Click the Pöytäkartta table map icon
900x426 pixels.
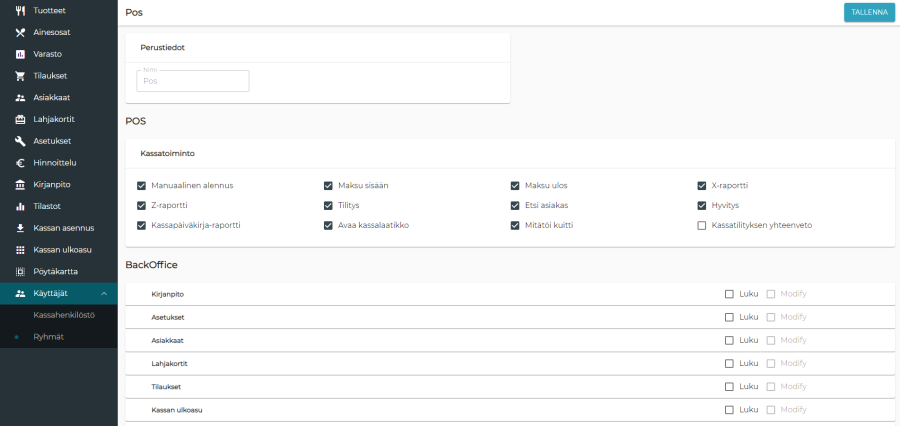20,272
